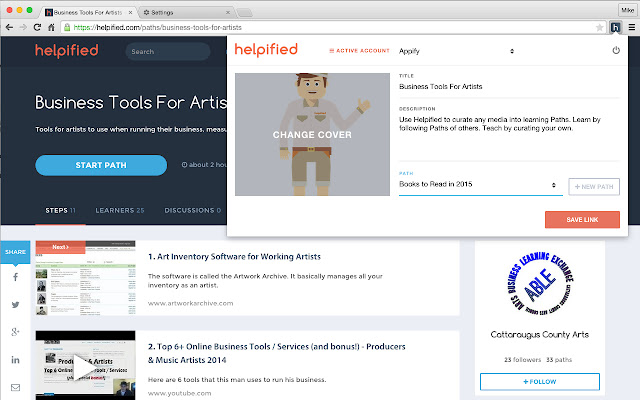The width and height of the screenshot is (640, 400).
Task: Click the browser address bar
Action: tap(331, 27)
